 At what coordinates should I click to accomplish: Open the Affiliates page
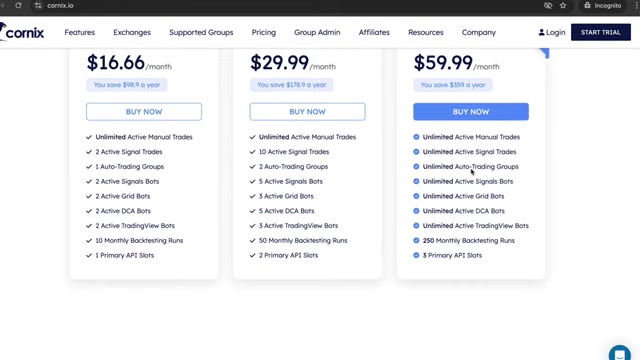click(x=374, y=32)
